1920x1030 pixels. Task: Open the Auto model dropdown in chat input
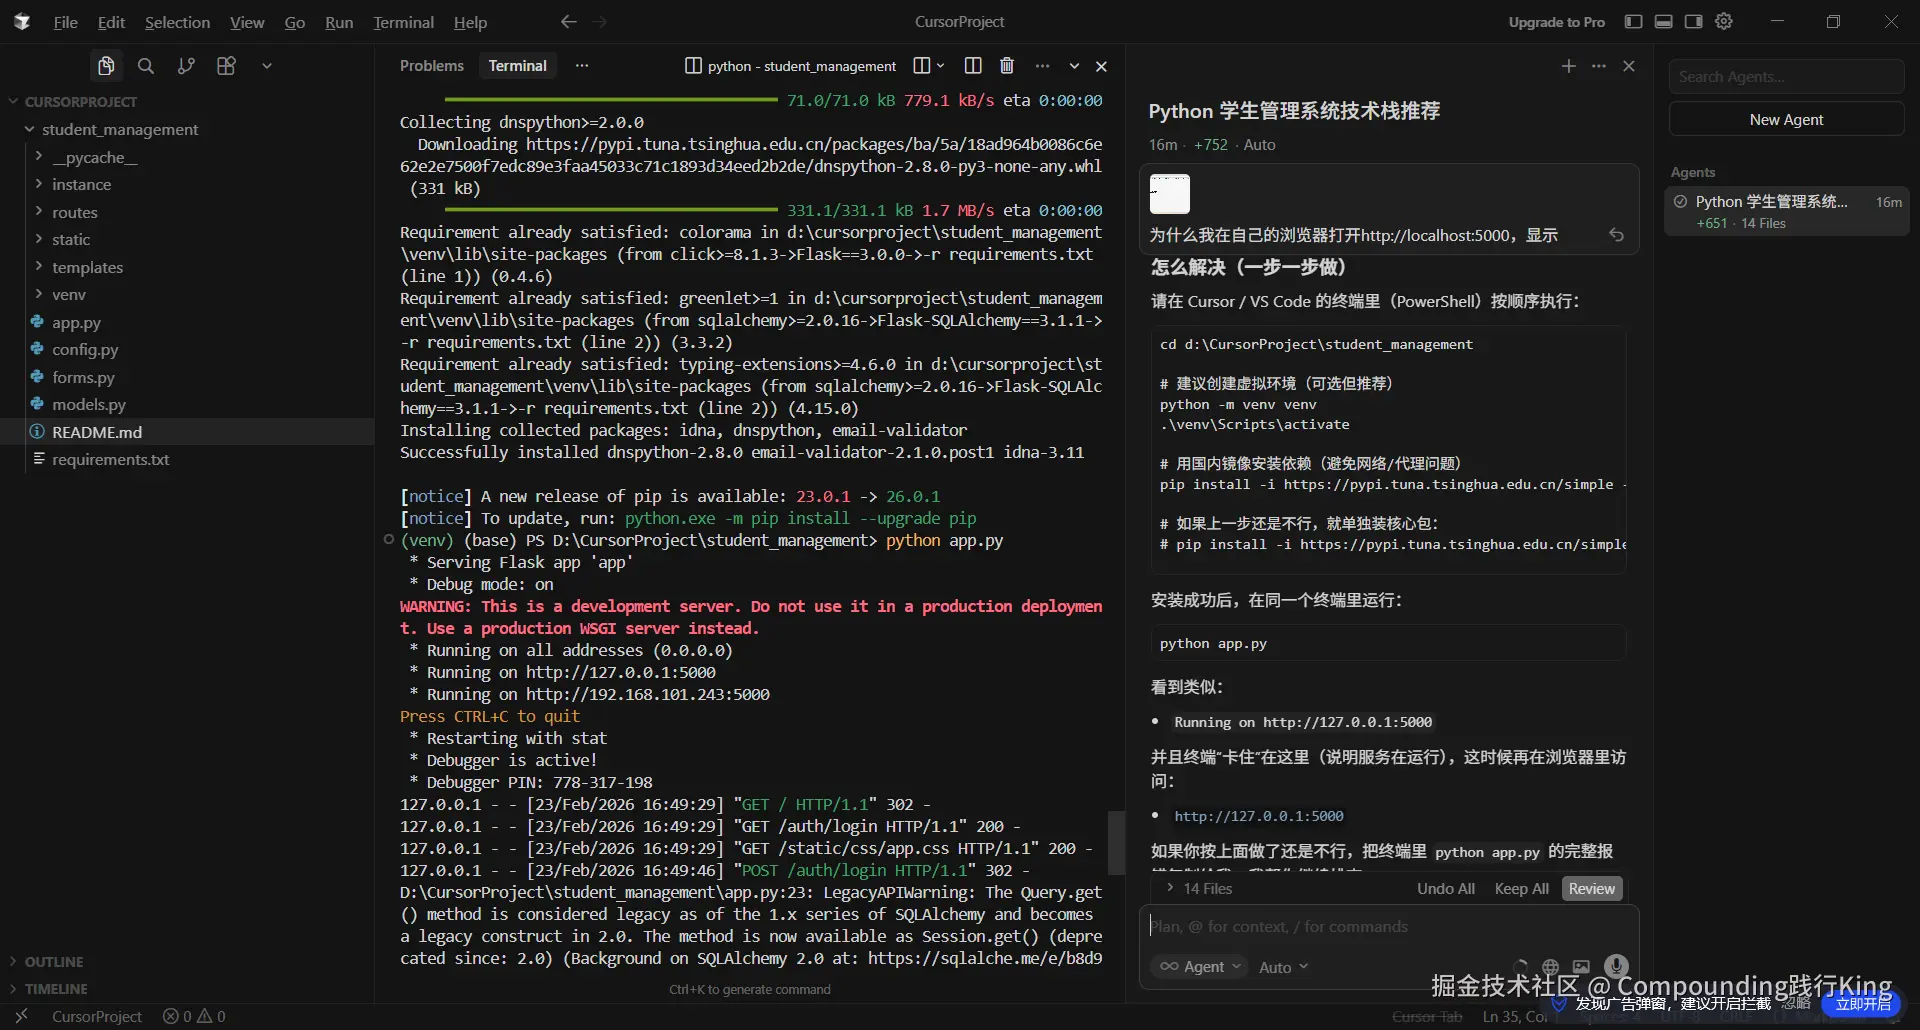(x=1283, y=967)
